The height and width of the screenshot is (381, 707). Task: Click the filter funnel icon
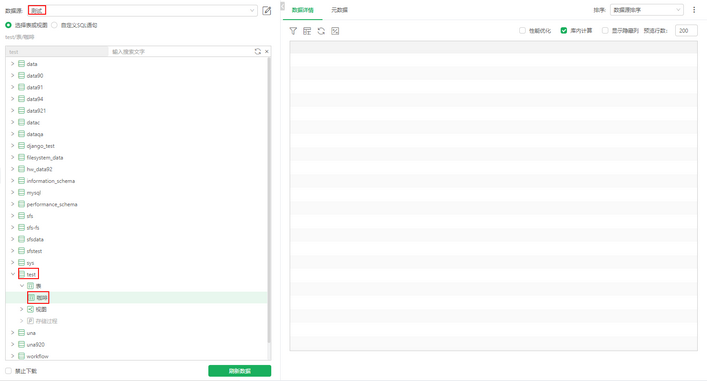293,31
